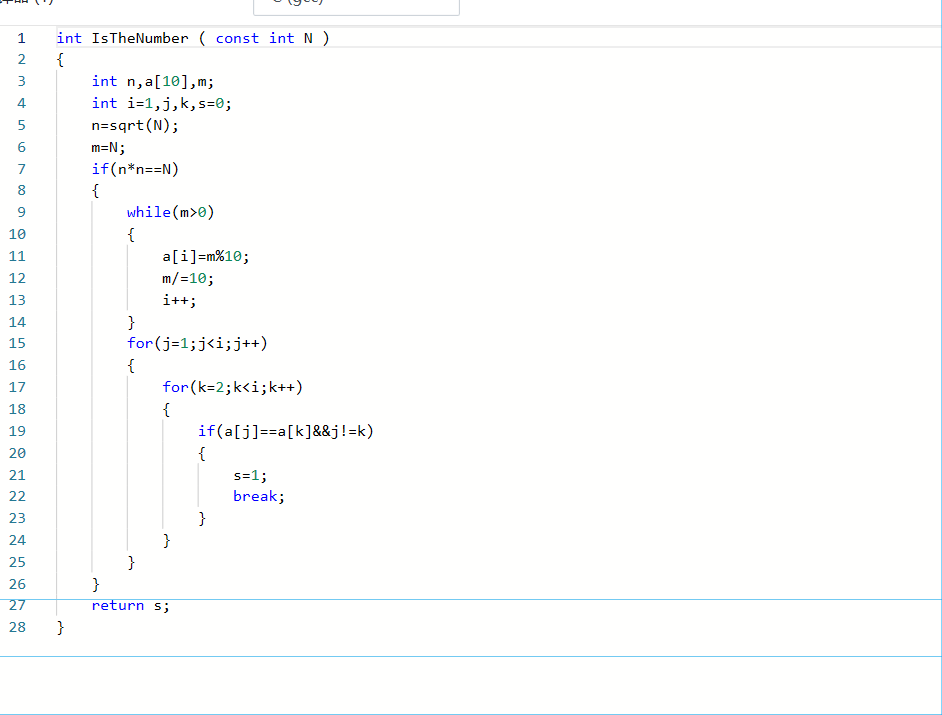Click the closing brace on line 25
This screenshot has width=942, height=715.
pos(131,563)
